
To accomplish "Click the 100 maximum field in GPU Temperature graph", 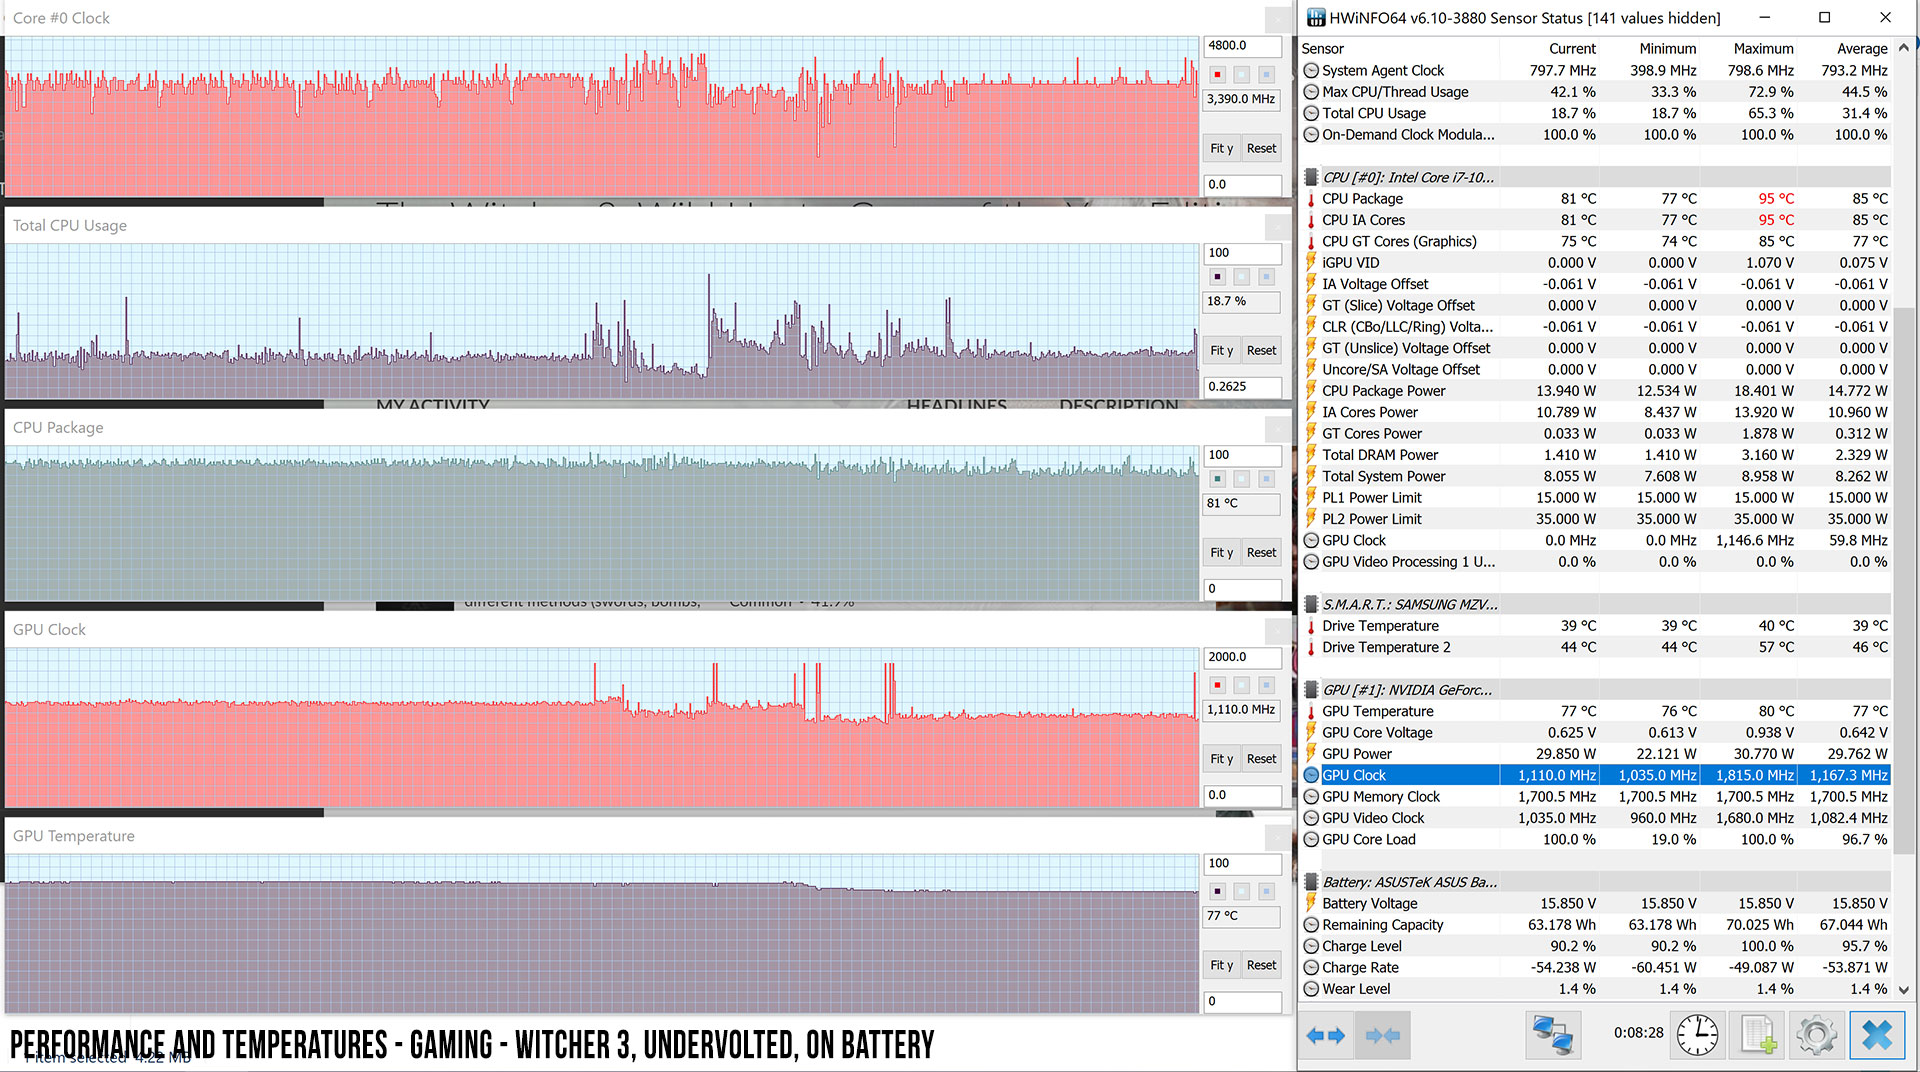I will pos(1242,864).
